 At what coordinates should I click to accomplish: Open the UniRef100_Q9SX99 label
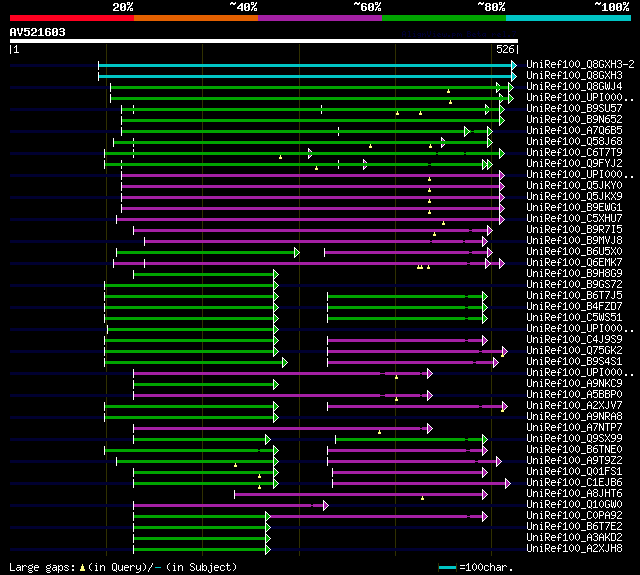coord(574,439)
